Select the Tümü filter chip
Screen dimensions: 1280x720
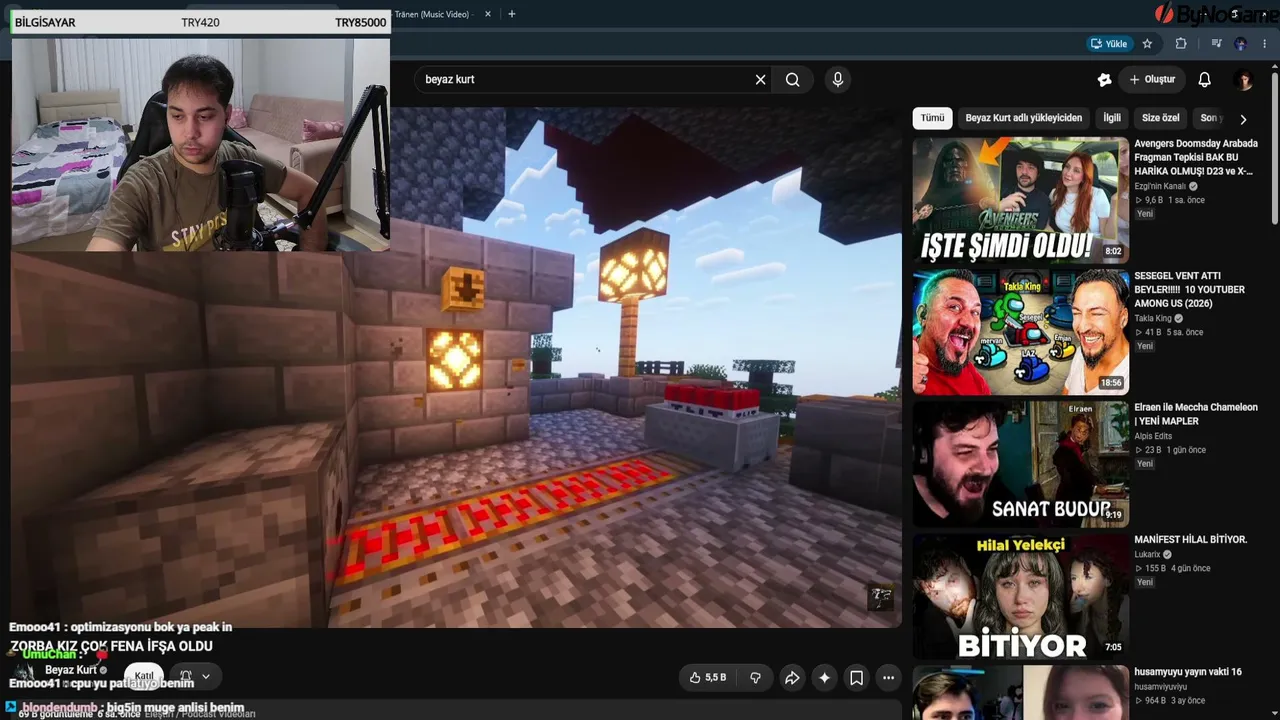coord(932,118)
